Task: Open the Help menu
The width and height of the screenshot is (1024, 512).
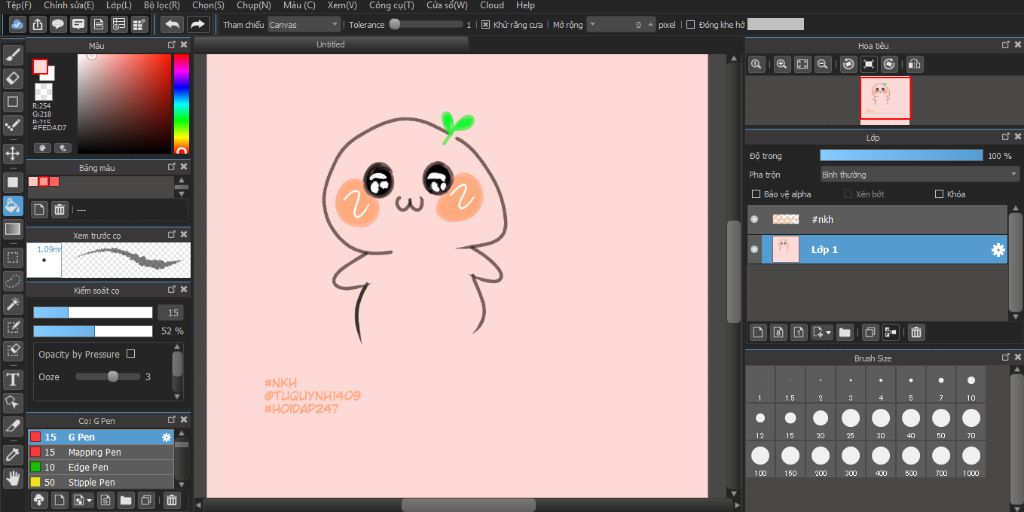Action: (525, 5)
